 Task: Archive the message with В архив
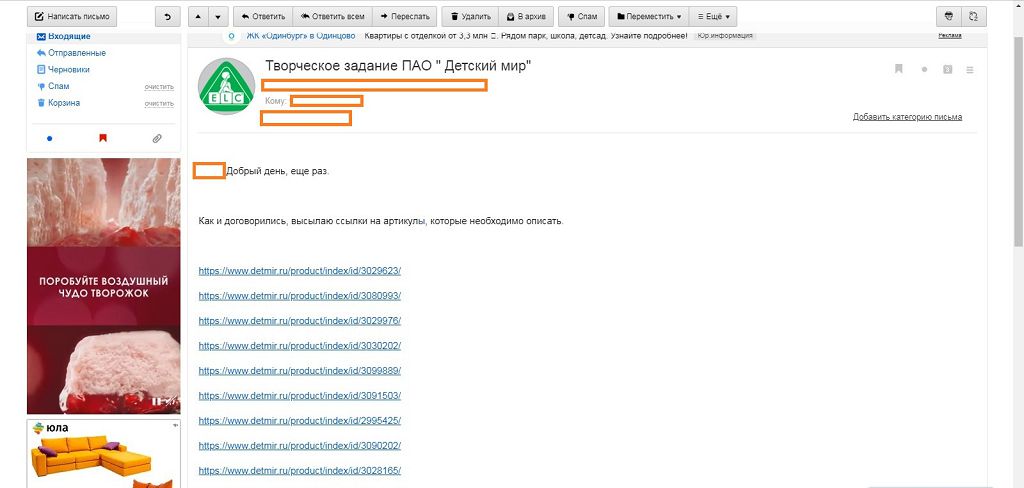tap(526, 16)
